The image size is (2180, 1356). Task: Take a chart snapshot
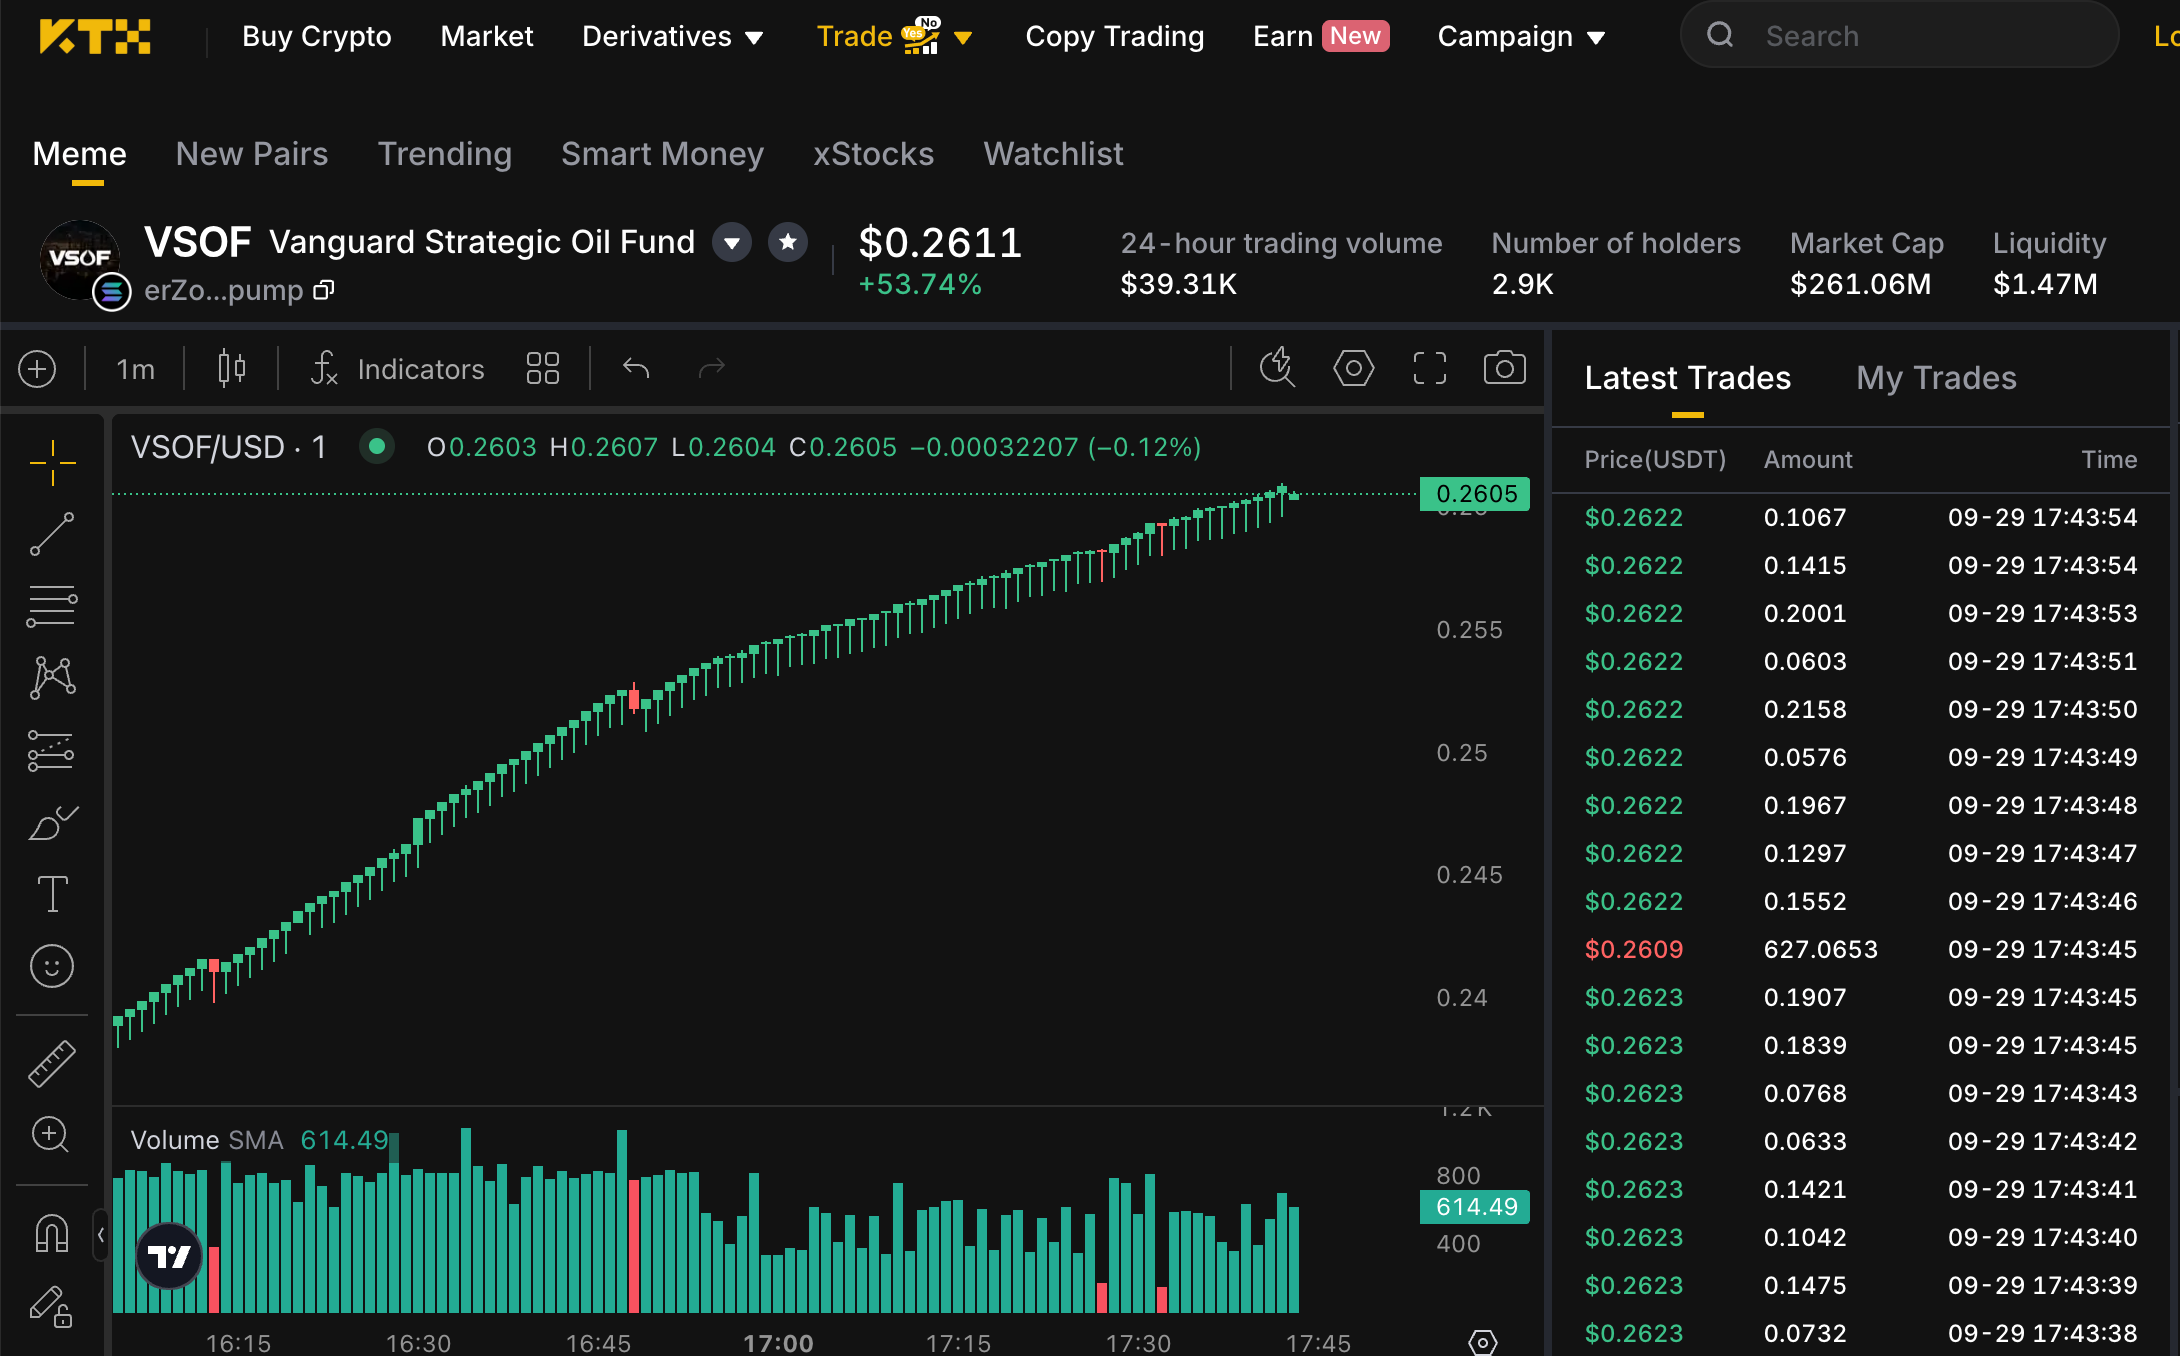point(1504,368)
